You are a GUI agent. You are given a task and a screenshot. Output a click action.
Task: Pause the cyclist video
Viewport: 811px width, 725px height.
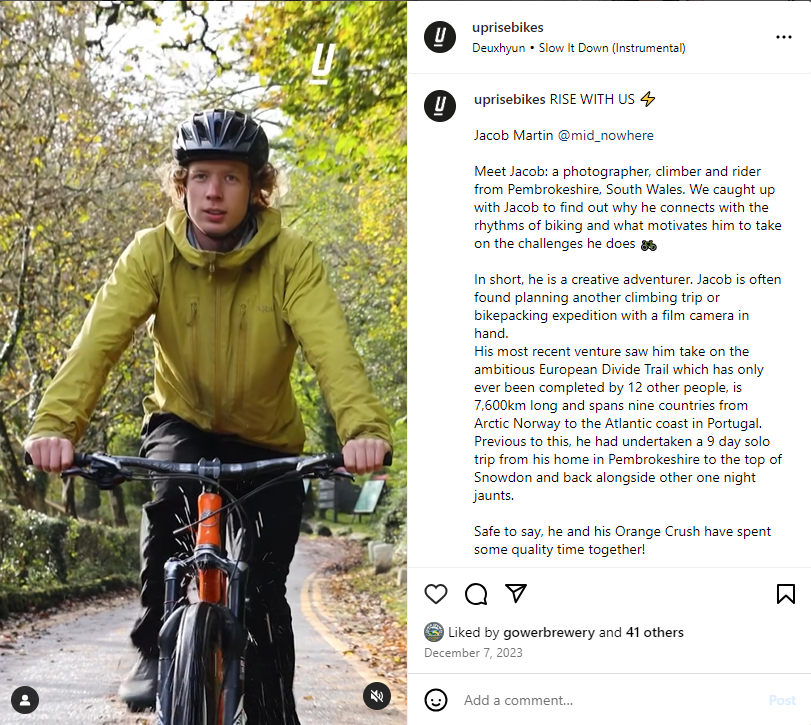tap(203, 360)
